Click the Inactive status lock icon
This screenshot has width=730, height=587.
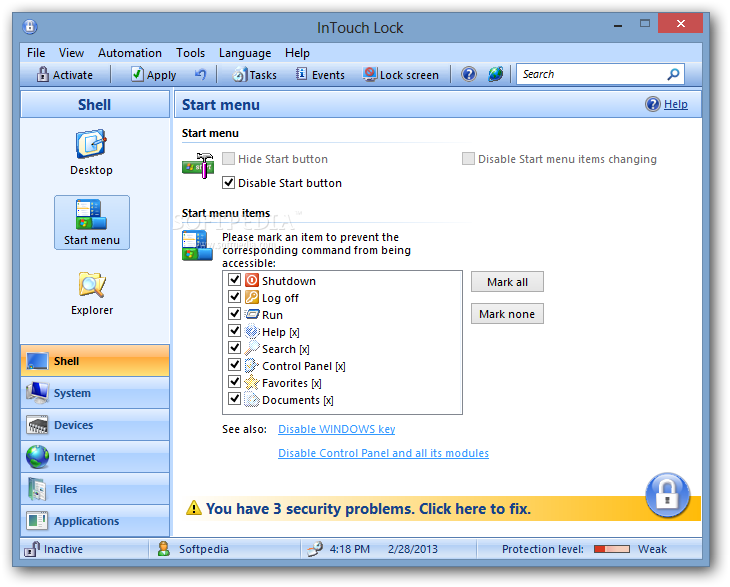(32, 549)
